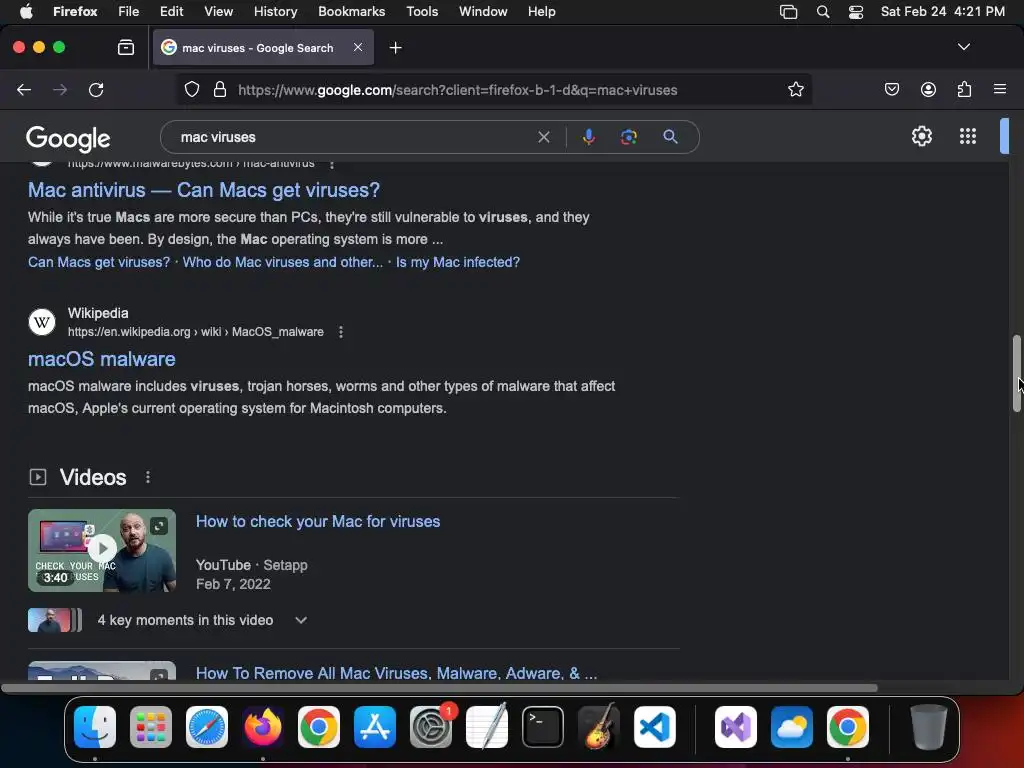Open the View menu
The image size is (1024, 768).
click(x=218, y=12)
